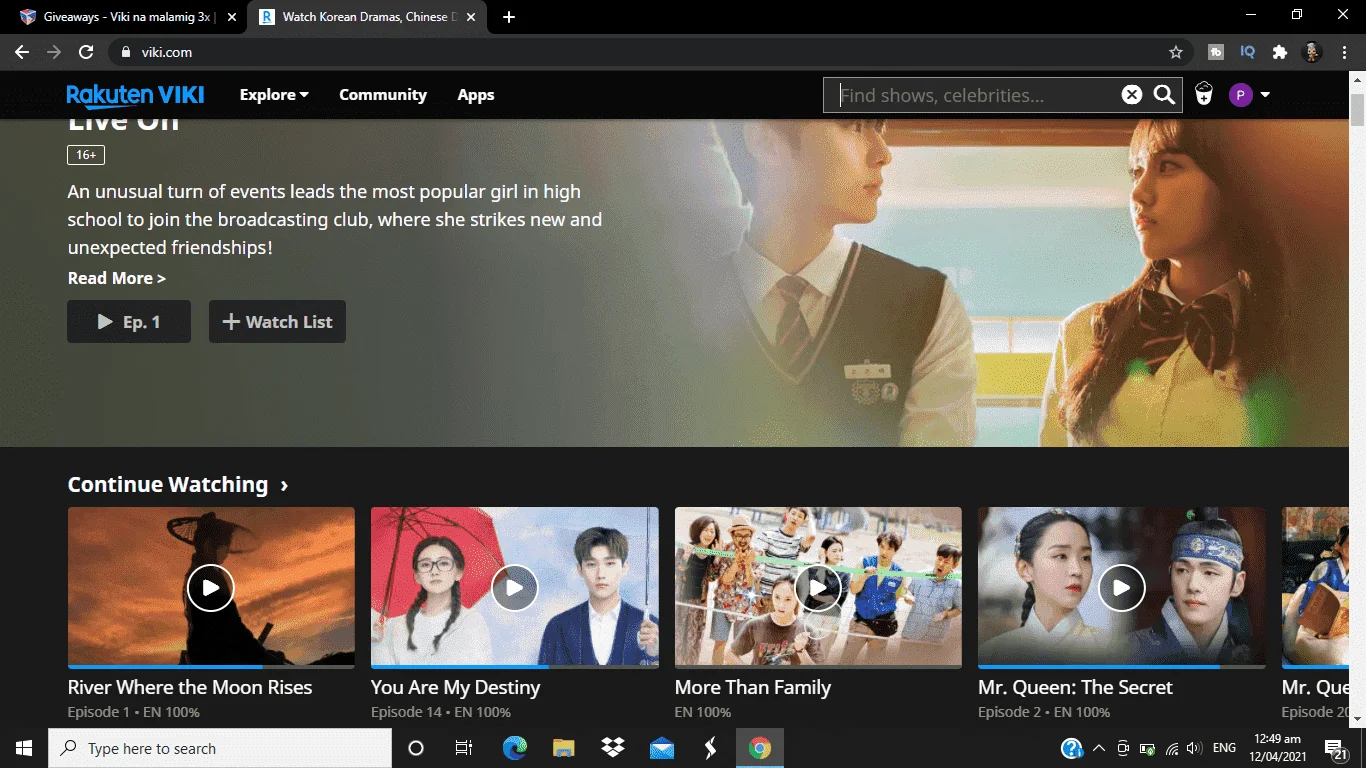Viewport: 1366px width, 768px height.
Task: Click the page scrollbar up arrow
Action: tap(1357, 80)
